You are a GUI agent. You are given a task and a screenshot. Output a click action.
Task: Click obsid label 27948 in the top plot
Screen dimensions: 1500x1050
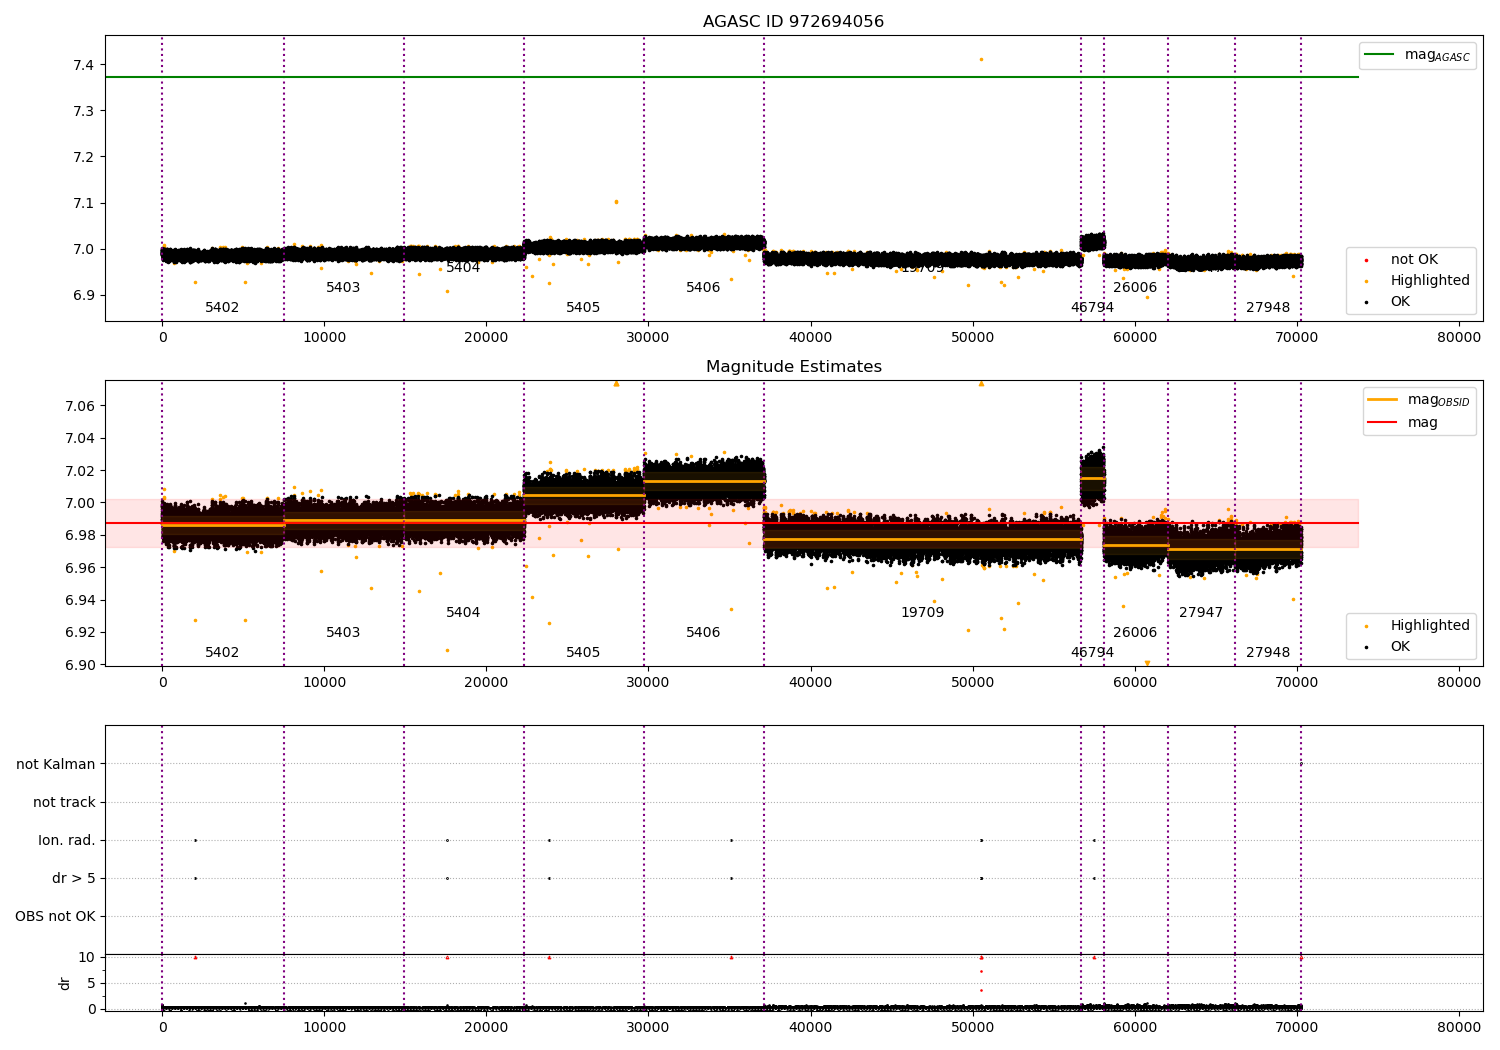pyautogui.click(x=1268, y=308)
